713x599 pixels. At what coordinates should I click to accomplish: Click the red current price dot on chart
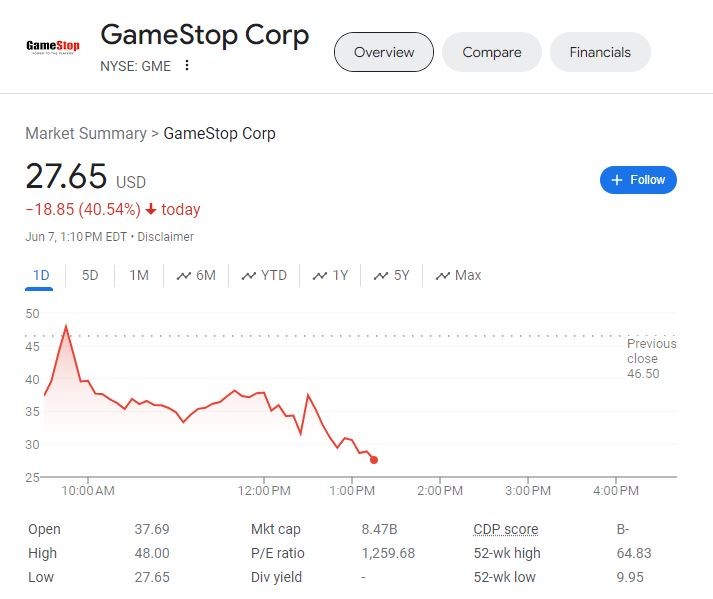374,459
